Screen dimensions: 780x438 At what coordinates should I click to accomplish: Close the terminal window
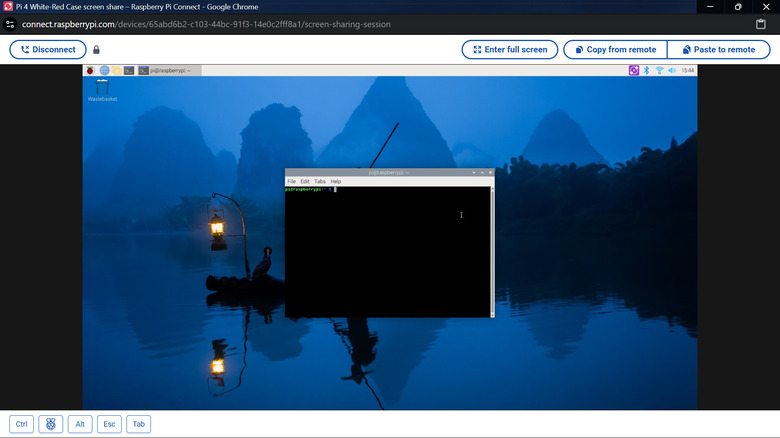point(490,173)
